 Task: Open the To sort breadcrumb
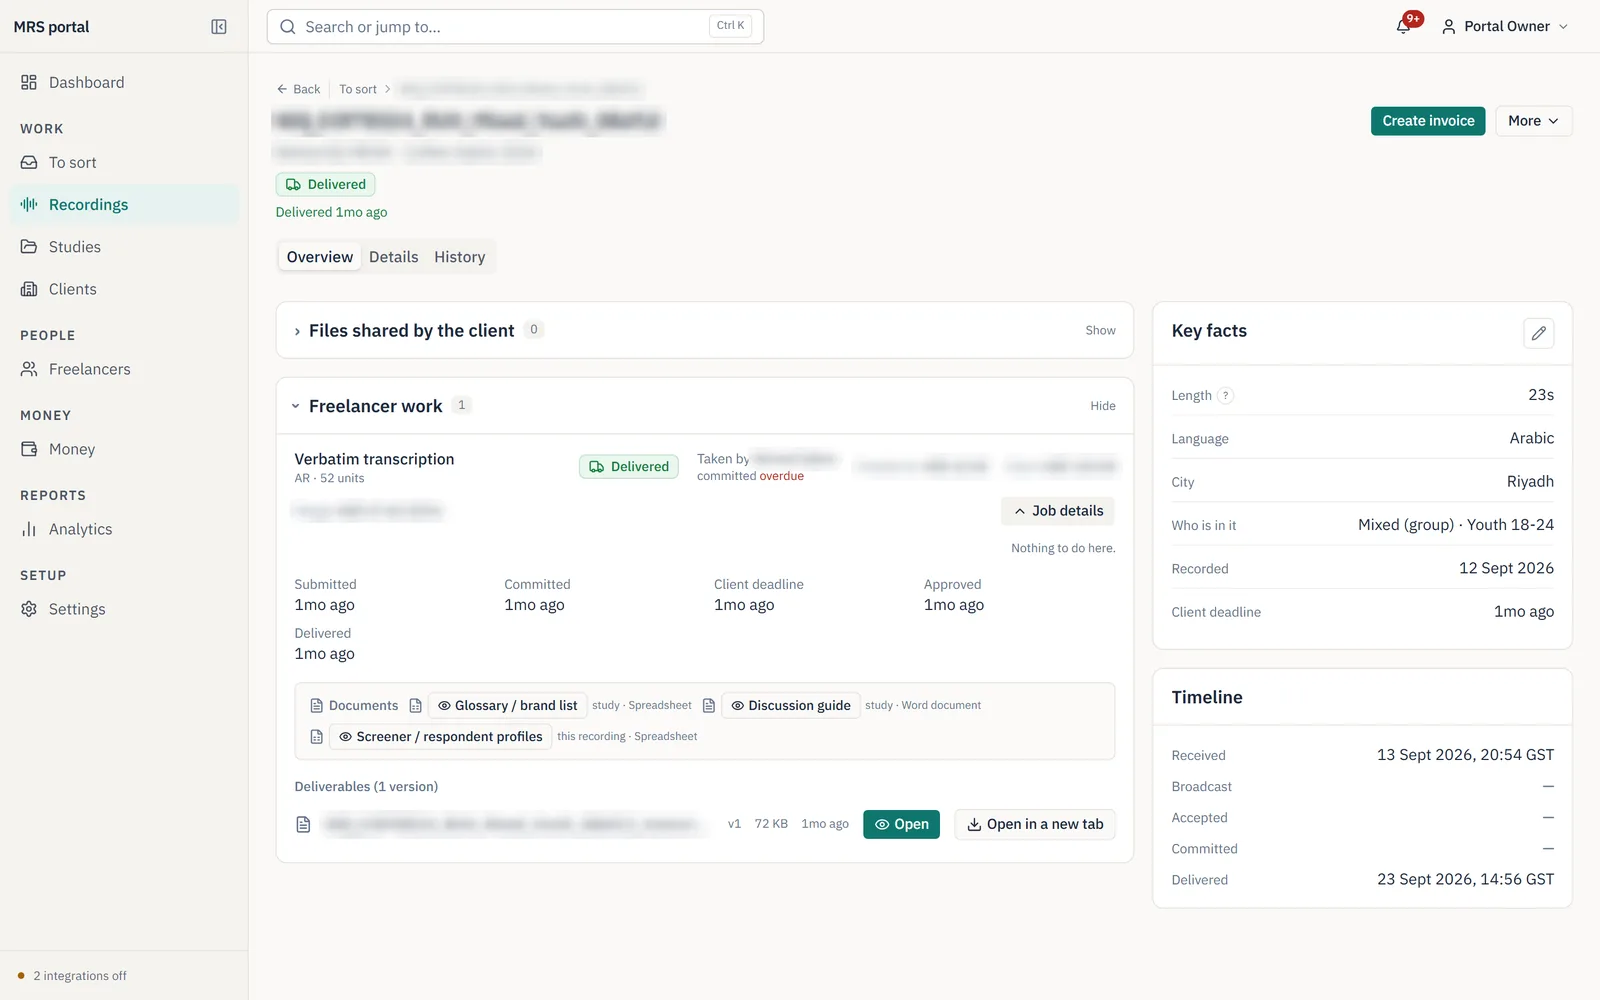[x=358, y=89]
